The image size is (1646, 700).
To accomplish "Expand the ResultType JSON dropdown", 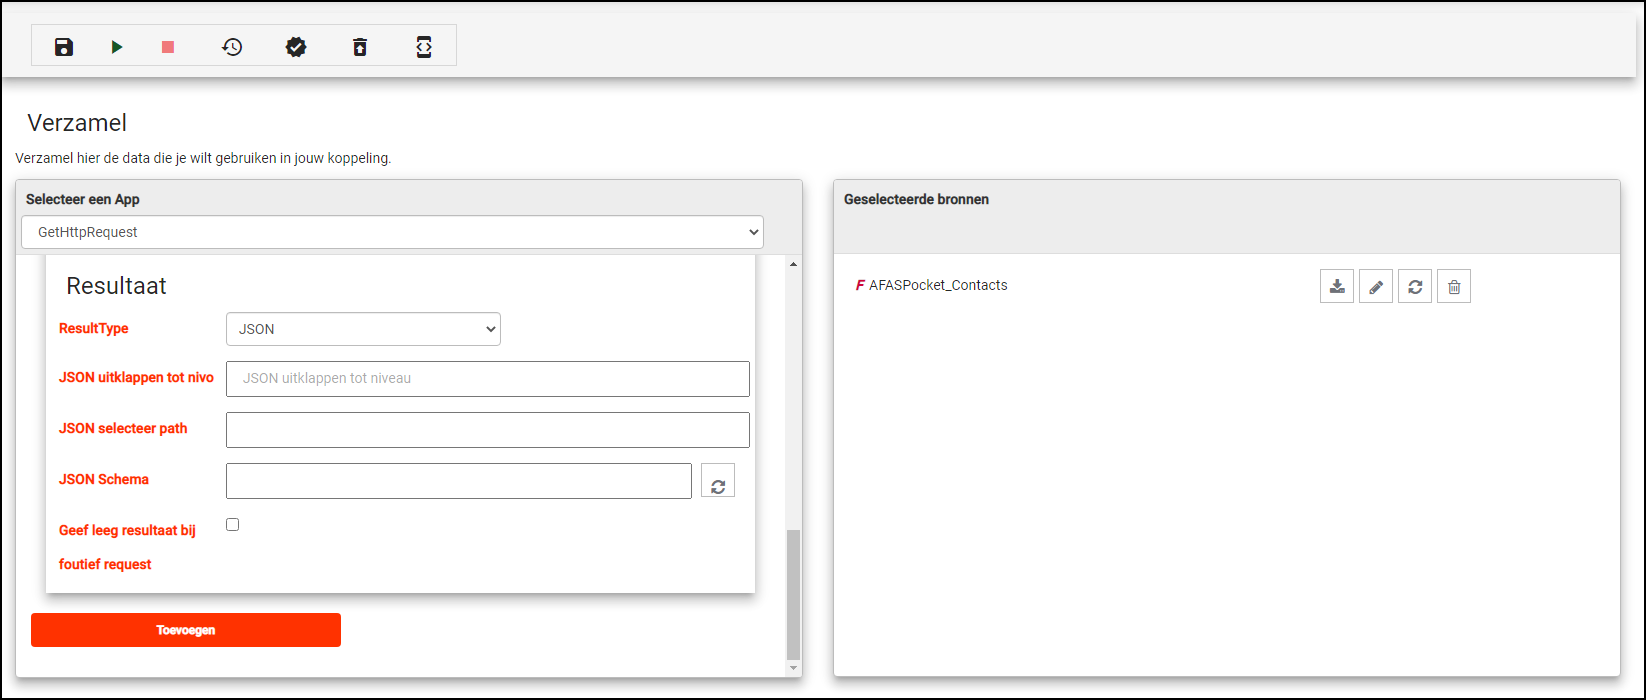I will click(363, 329).
